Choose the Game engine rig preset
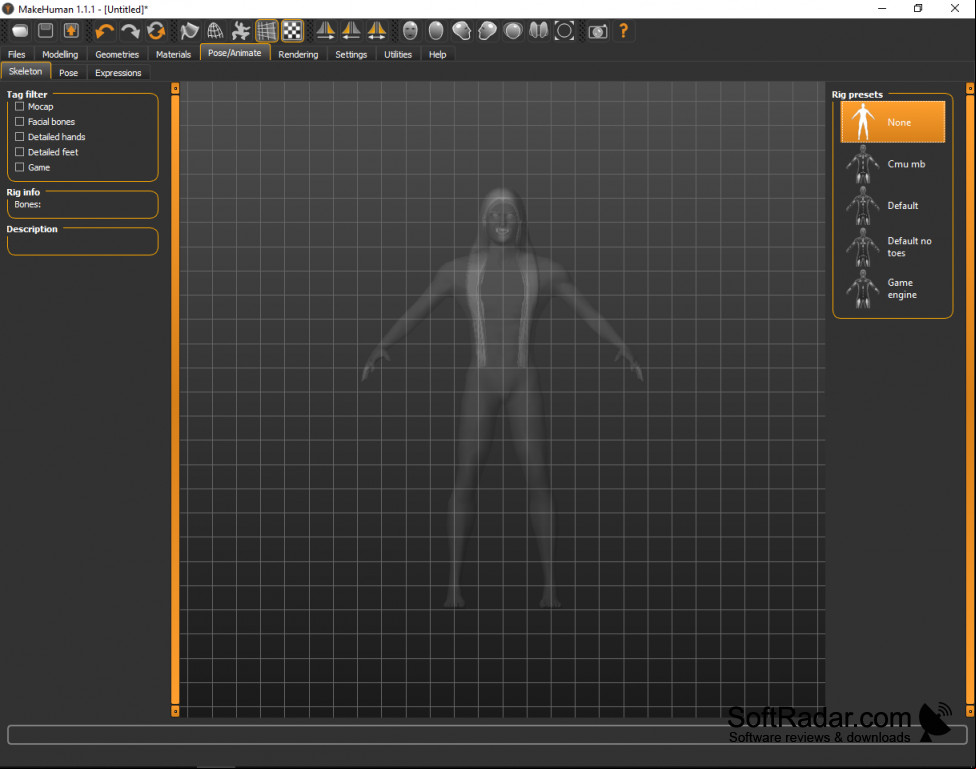 (x=892, y=289)
